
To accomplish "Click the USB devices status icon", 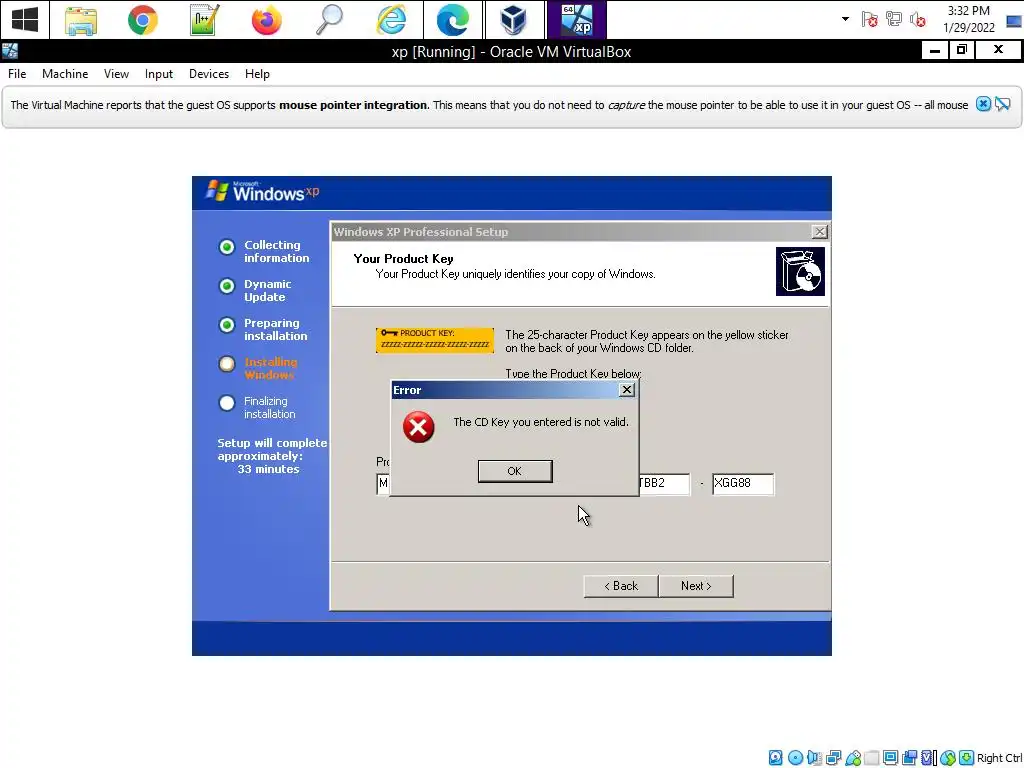I will point(853,758).
